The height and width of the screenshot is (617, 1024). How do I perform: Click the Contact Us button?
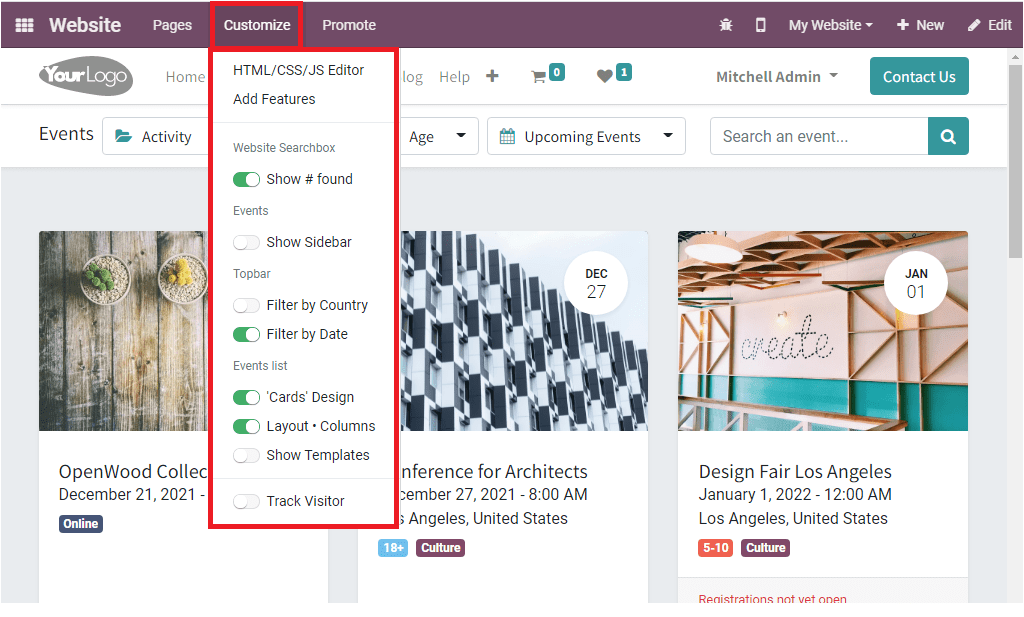919,75
